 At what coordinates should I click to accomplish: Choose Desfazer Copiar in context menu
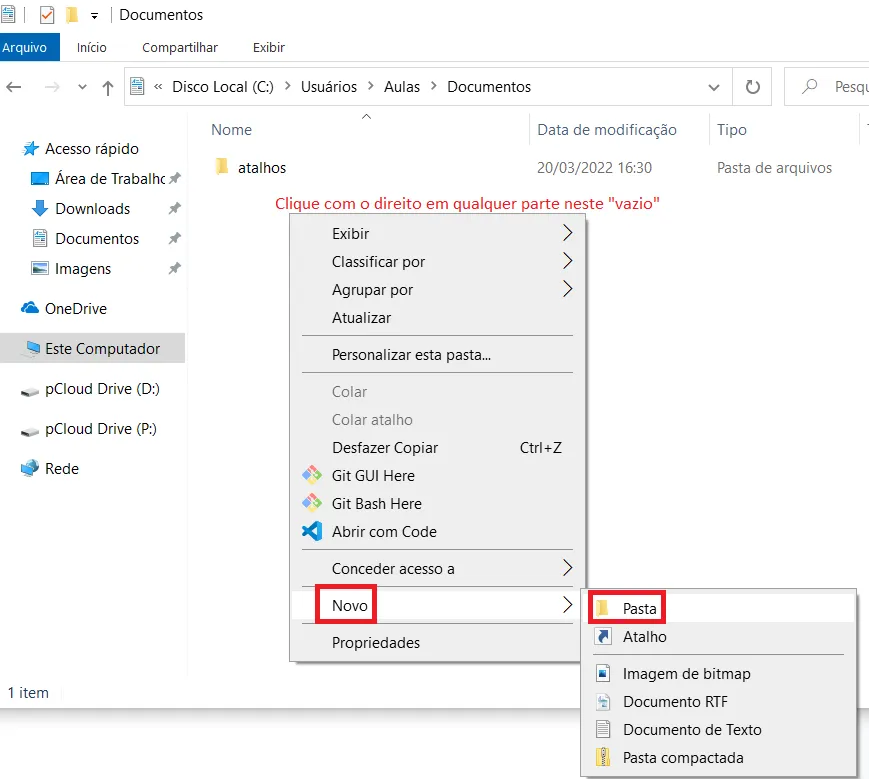click(438, 448)
